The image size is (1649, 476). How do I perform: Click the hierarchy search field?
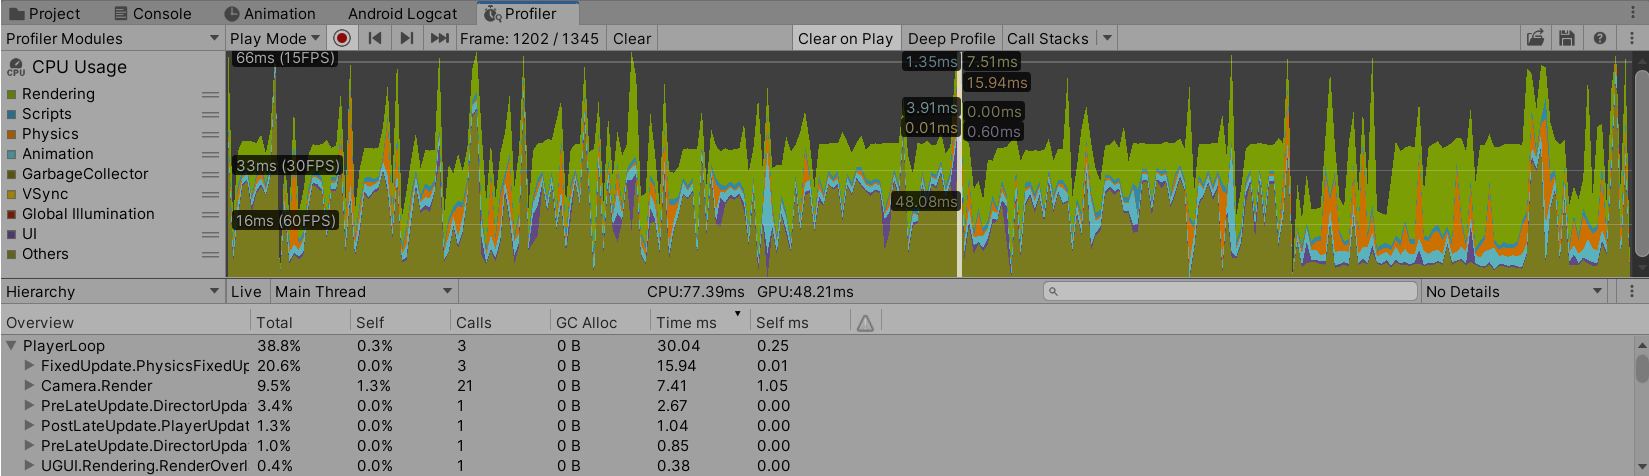(1230, 291)
